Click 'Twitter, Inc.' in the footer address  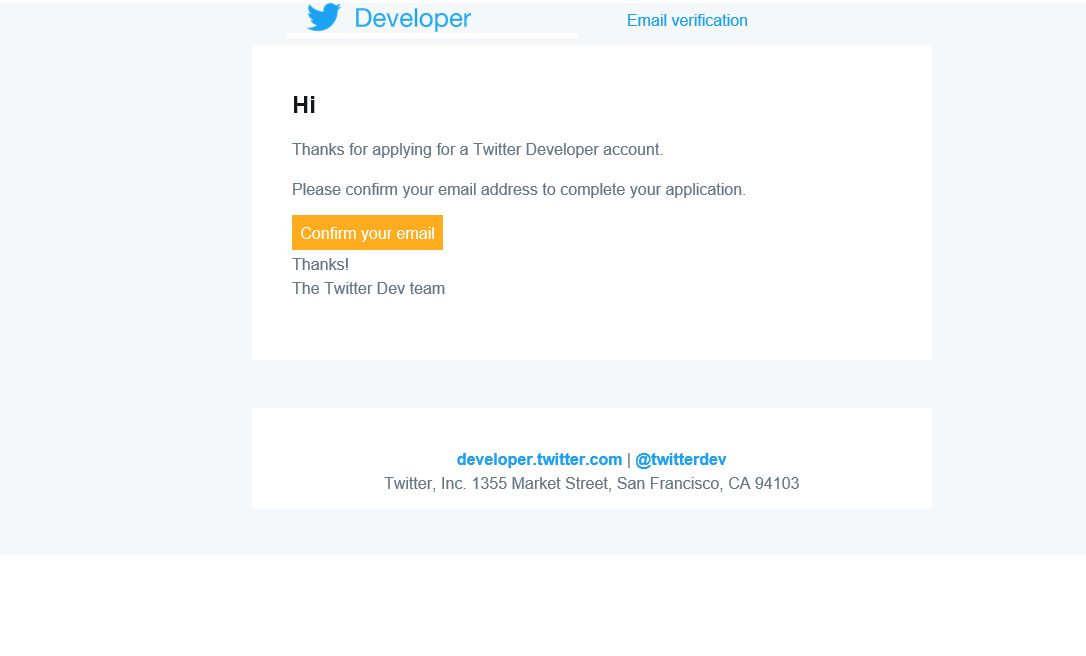tap(425, 484)
